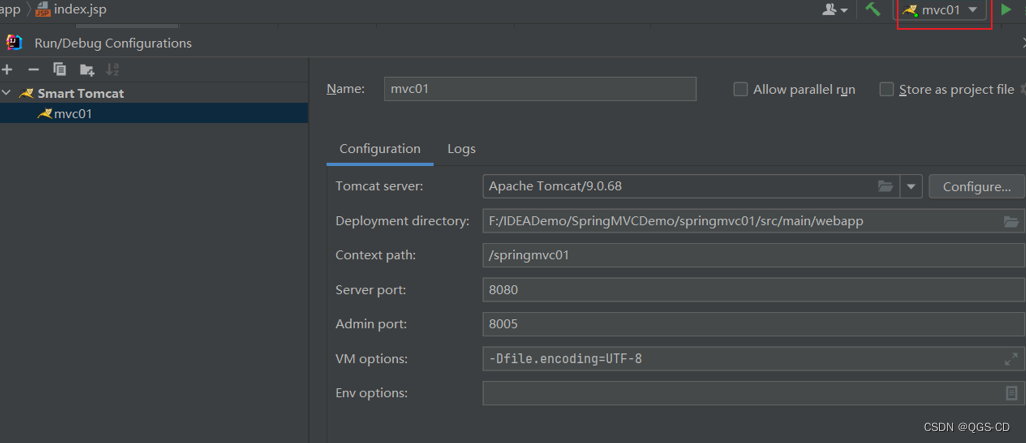Remove the selected configuration
Image resolution: width=1026 pixels, height=443 pixels.
(x=33, y=70)
